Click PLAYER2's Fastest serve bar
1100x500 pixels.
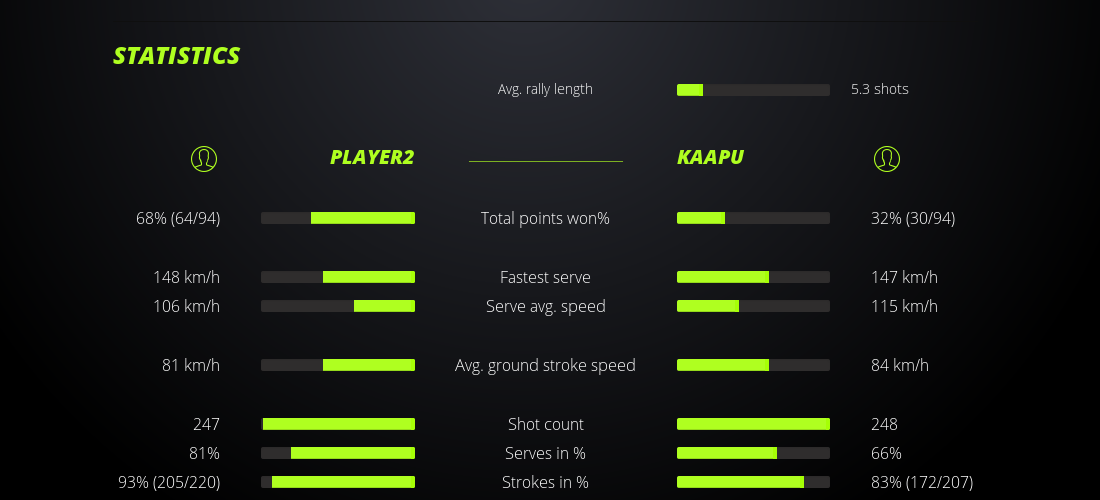click(x=338, y=277)
